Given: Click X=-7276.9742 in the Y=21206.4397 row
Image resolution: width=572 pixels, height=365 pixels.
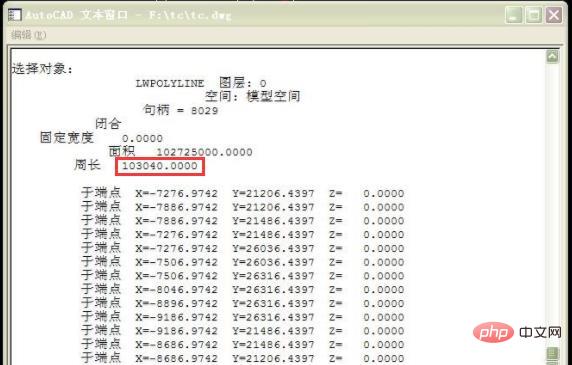Looking at the screenshot, I should pos(177,194).
